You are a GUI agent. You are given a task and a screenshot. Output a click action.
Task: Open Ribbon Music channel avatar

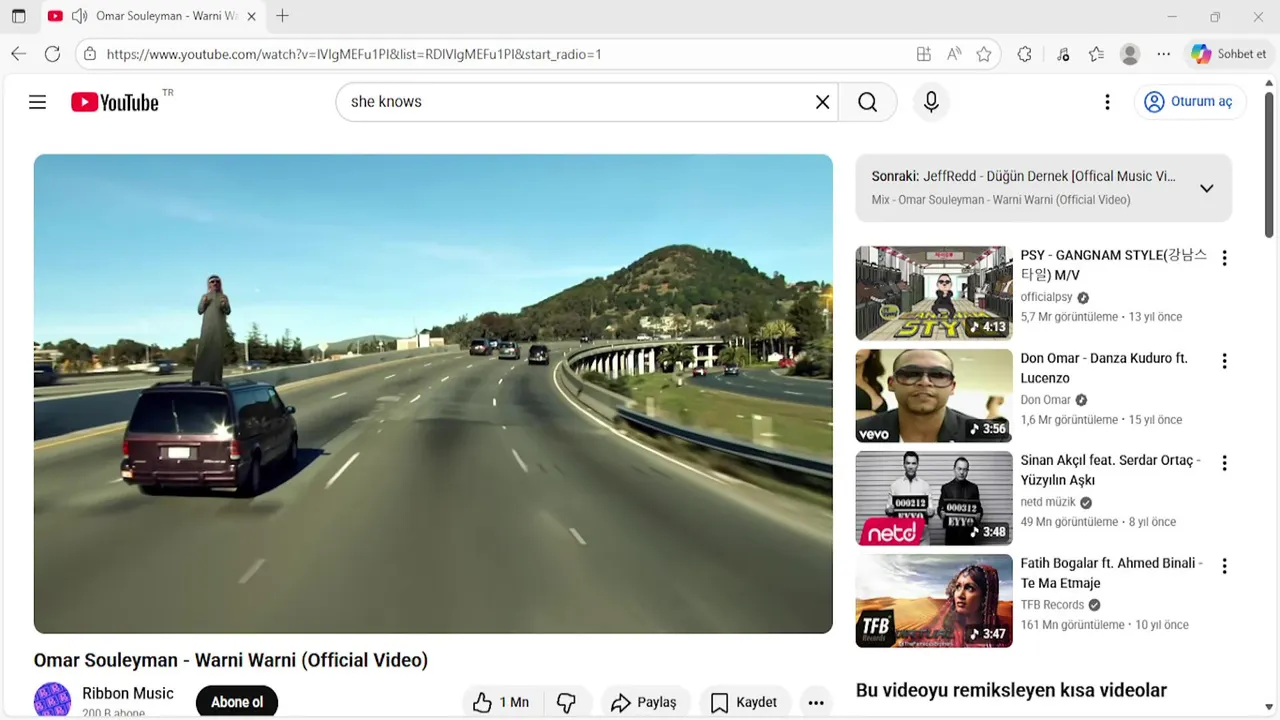tap(52, 701)
